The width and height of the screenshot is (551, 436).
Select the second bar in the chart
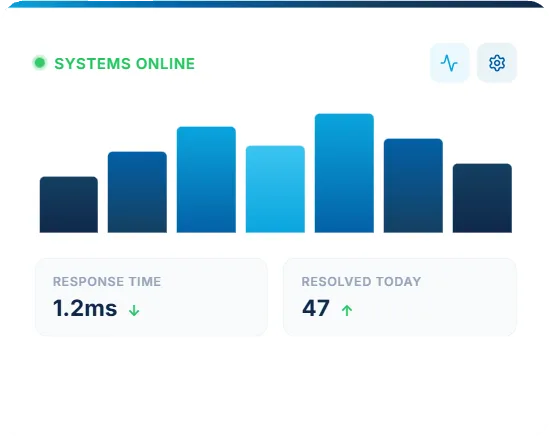point(137,192)
